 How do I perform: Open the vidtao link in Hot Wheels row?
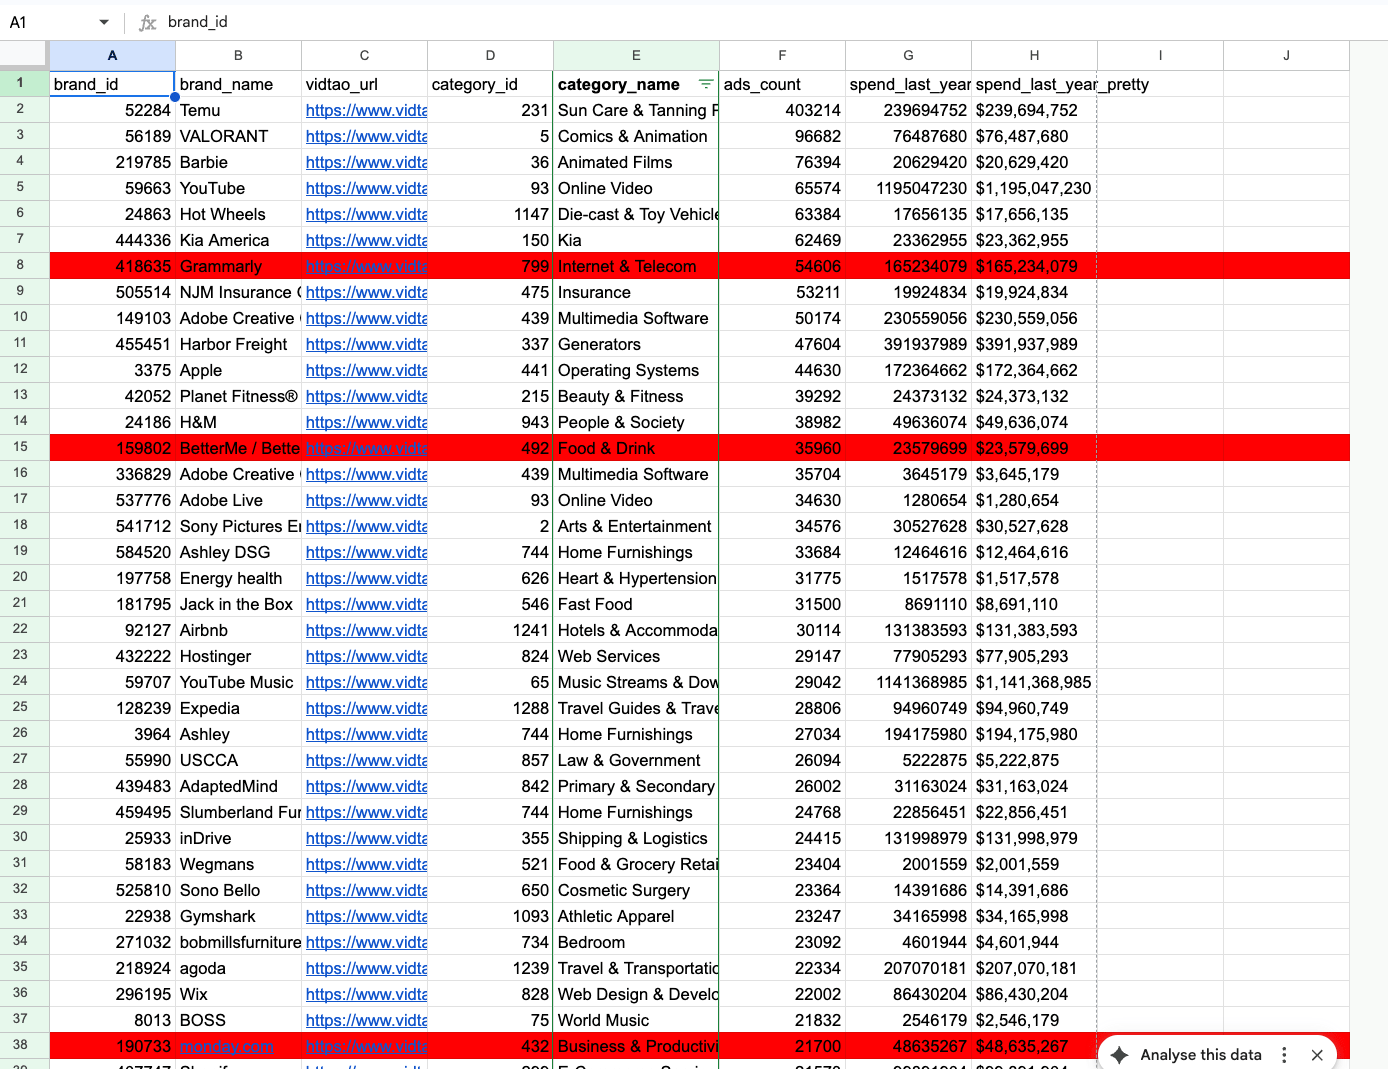tap(366, 214)
